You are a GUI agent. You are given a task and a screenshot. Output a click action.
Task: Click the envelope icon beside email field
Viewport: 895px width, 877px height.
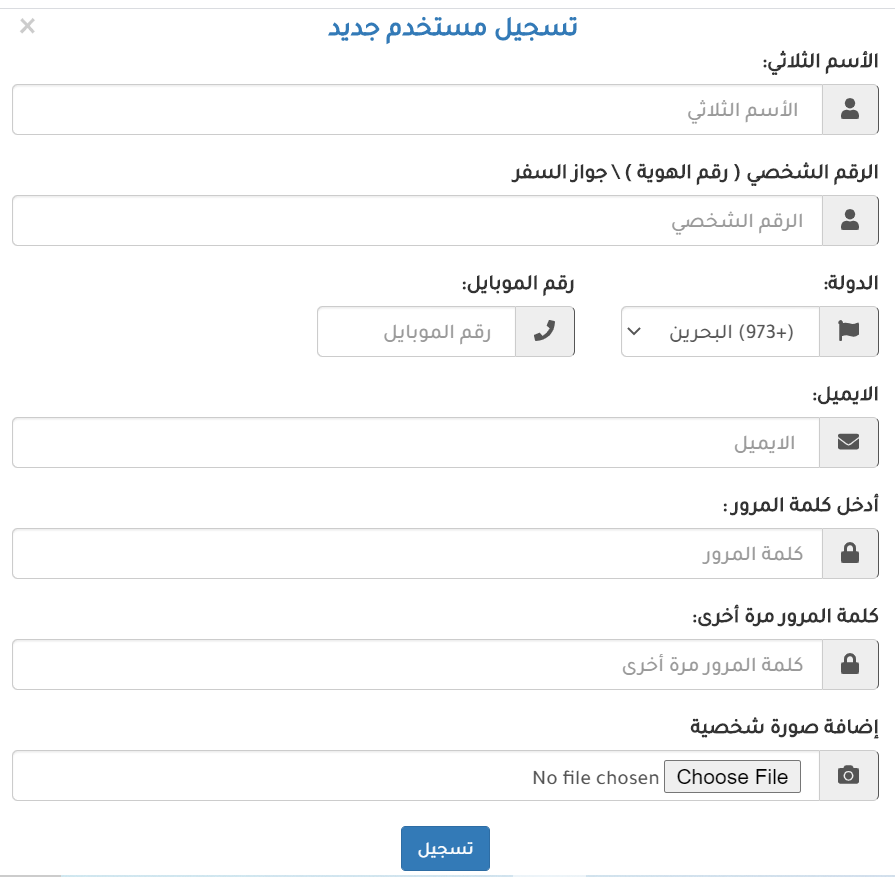pyautogui.click(x=848, y=443)
